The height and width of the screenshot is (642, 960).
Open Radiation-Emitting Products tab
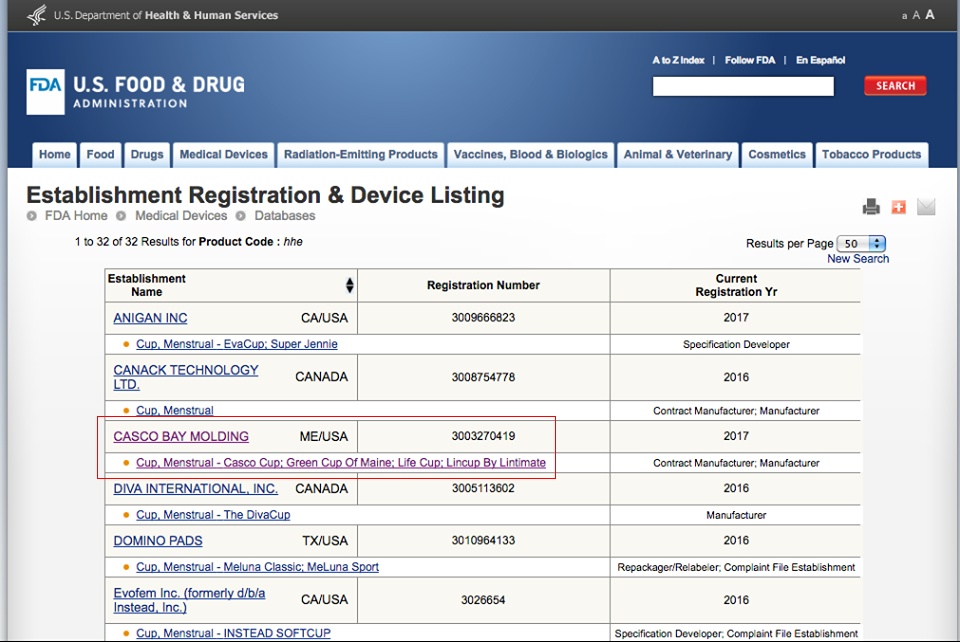(x=361, y=155)
